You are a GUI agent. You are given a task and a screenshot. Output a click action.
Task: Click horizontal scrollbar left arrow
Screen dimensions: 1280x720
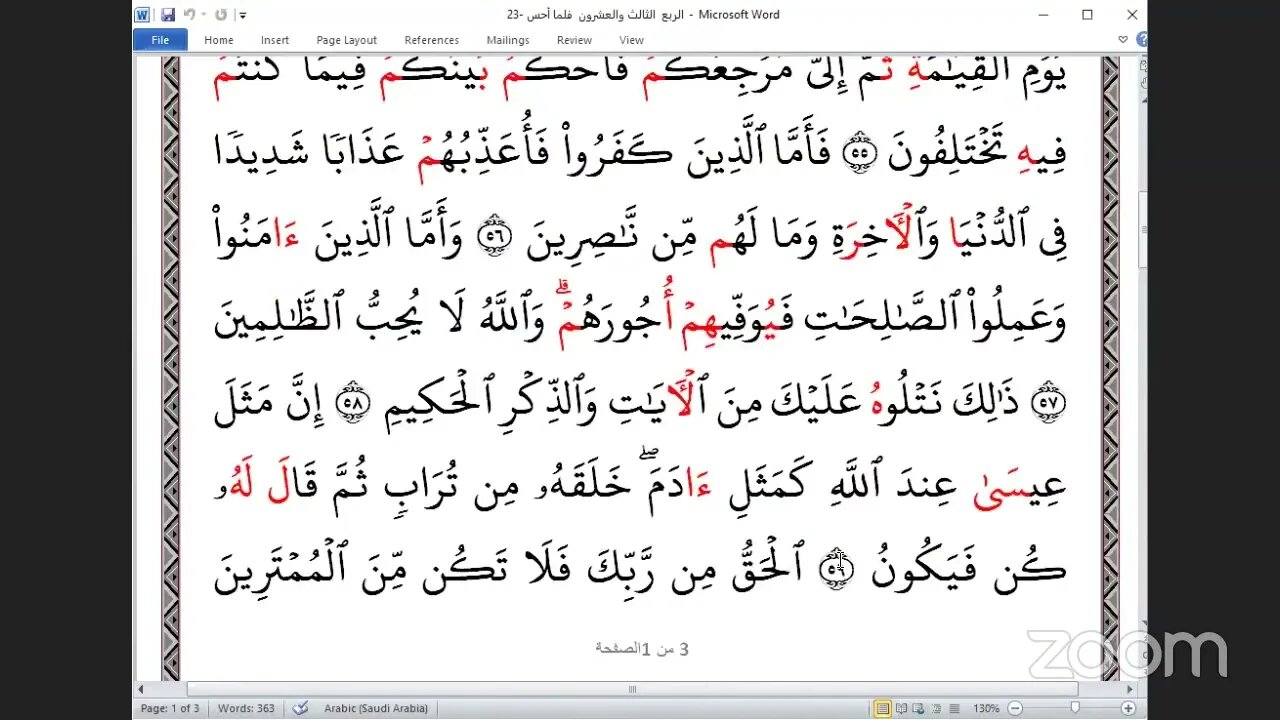click(x=141, y=689)
